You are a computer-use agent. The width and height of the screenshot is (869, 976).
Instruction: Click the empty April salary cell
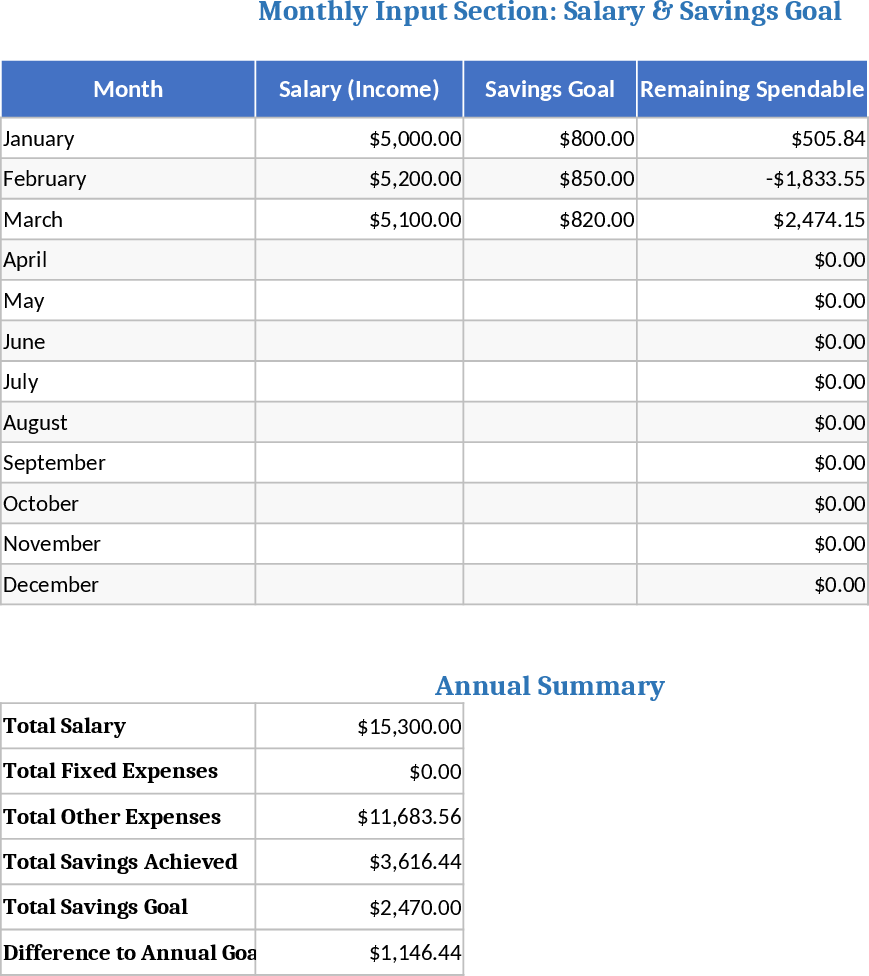(359, 260)
